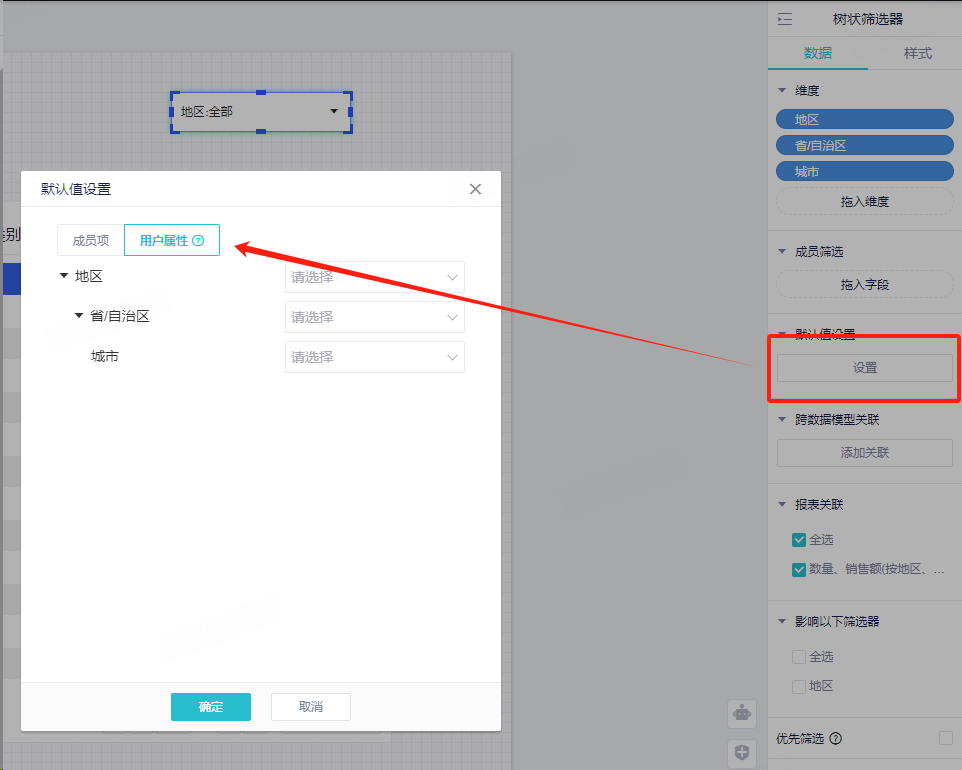Viewport: 962px width, 770px height.
Task: Collapse the 地区 tree node in dialog
Action: point(64,276)
